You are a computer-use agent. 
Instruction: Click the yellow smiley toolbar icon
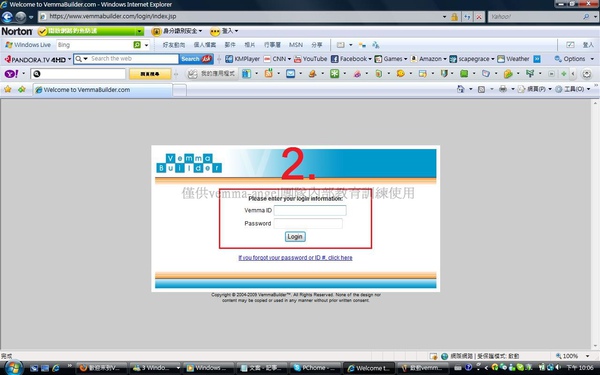[x=400, y=73]
